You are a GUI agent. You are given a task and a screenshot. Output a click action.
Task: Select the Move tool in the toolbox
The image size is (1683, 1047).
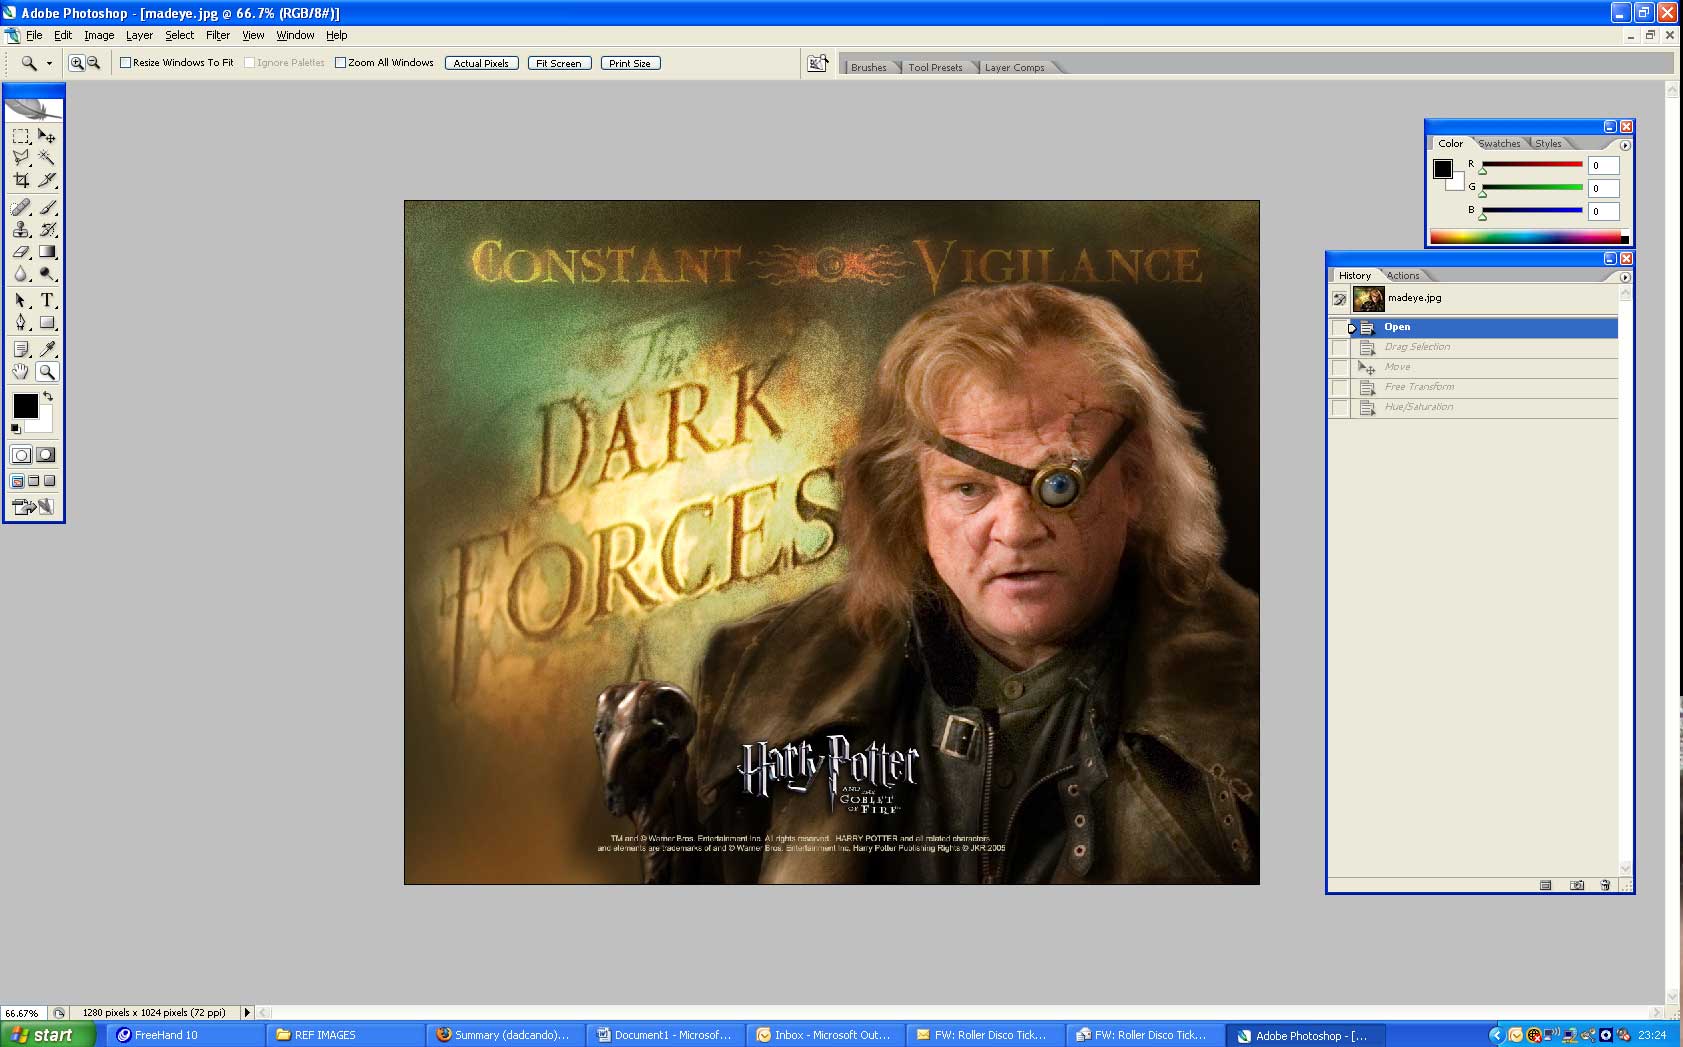click(47, 136)
